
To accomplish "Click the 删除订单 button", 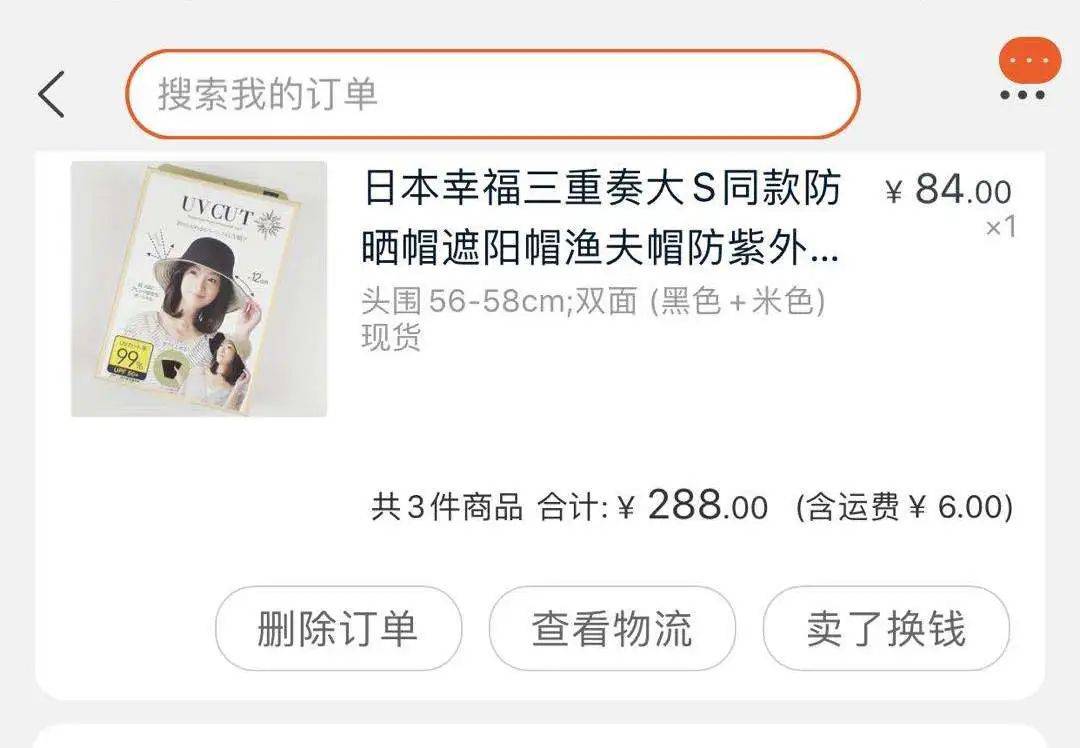I will tap(338, 628).
